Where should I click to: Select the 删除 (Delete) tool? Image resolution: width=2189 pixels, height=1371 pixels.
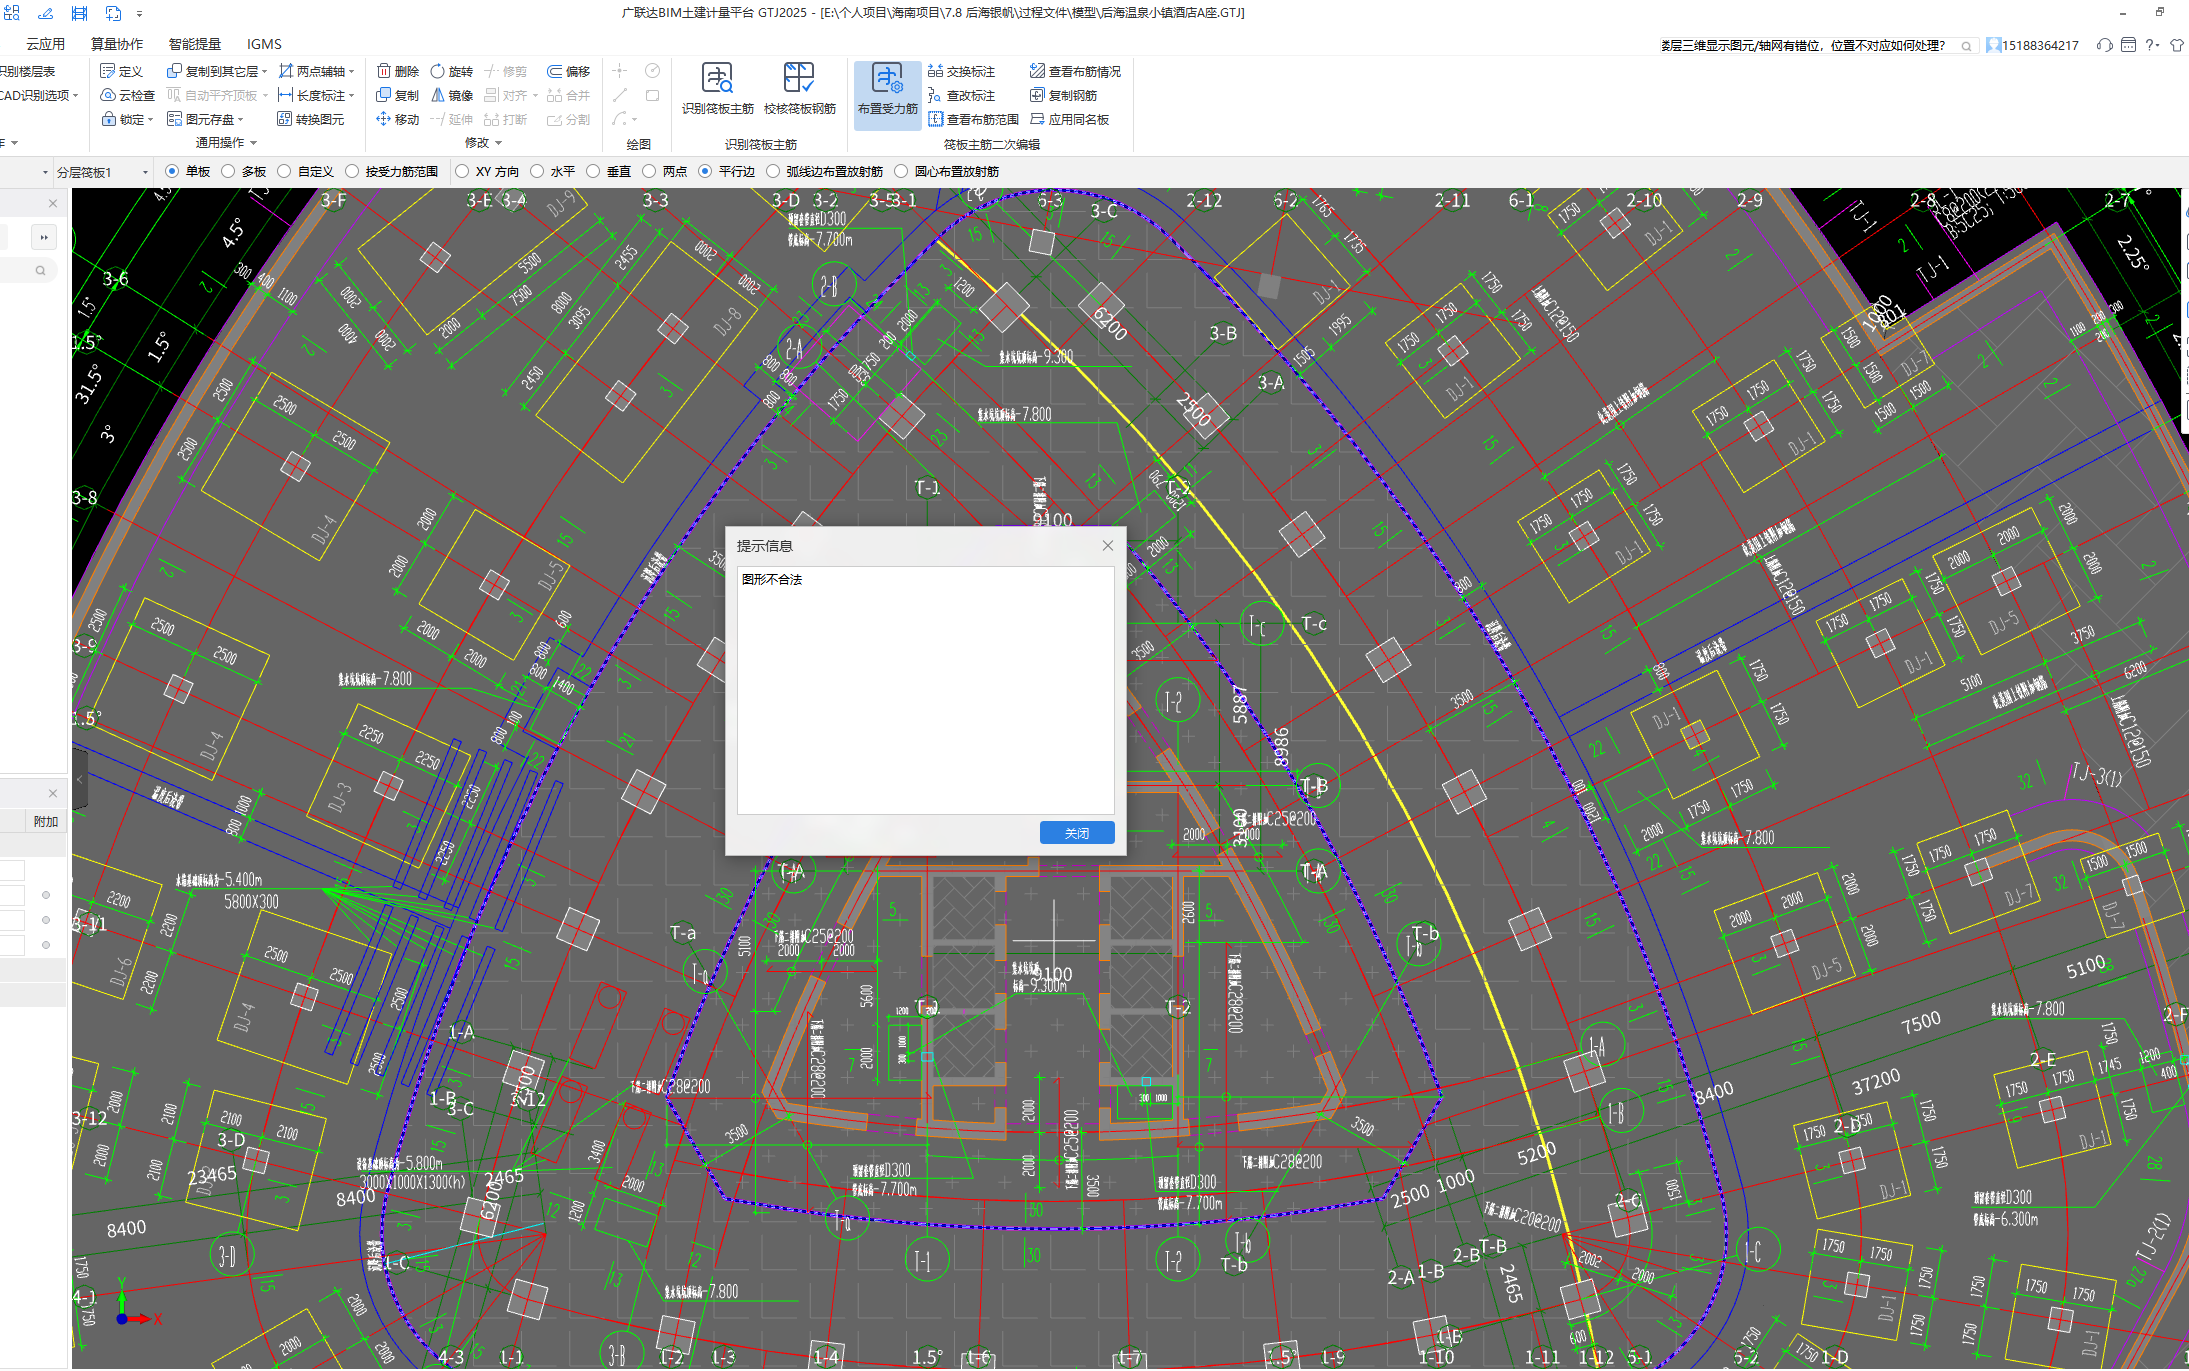(397, 71)
